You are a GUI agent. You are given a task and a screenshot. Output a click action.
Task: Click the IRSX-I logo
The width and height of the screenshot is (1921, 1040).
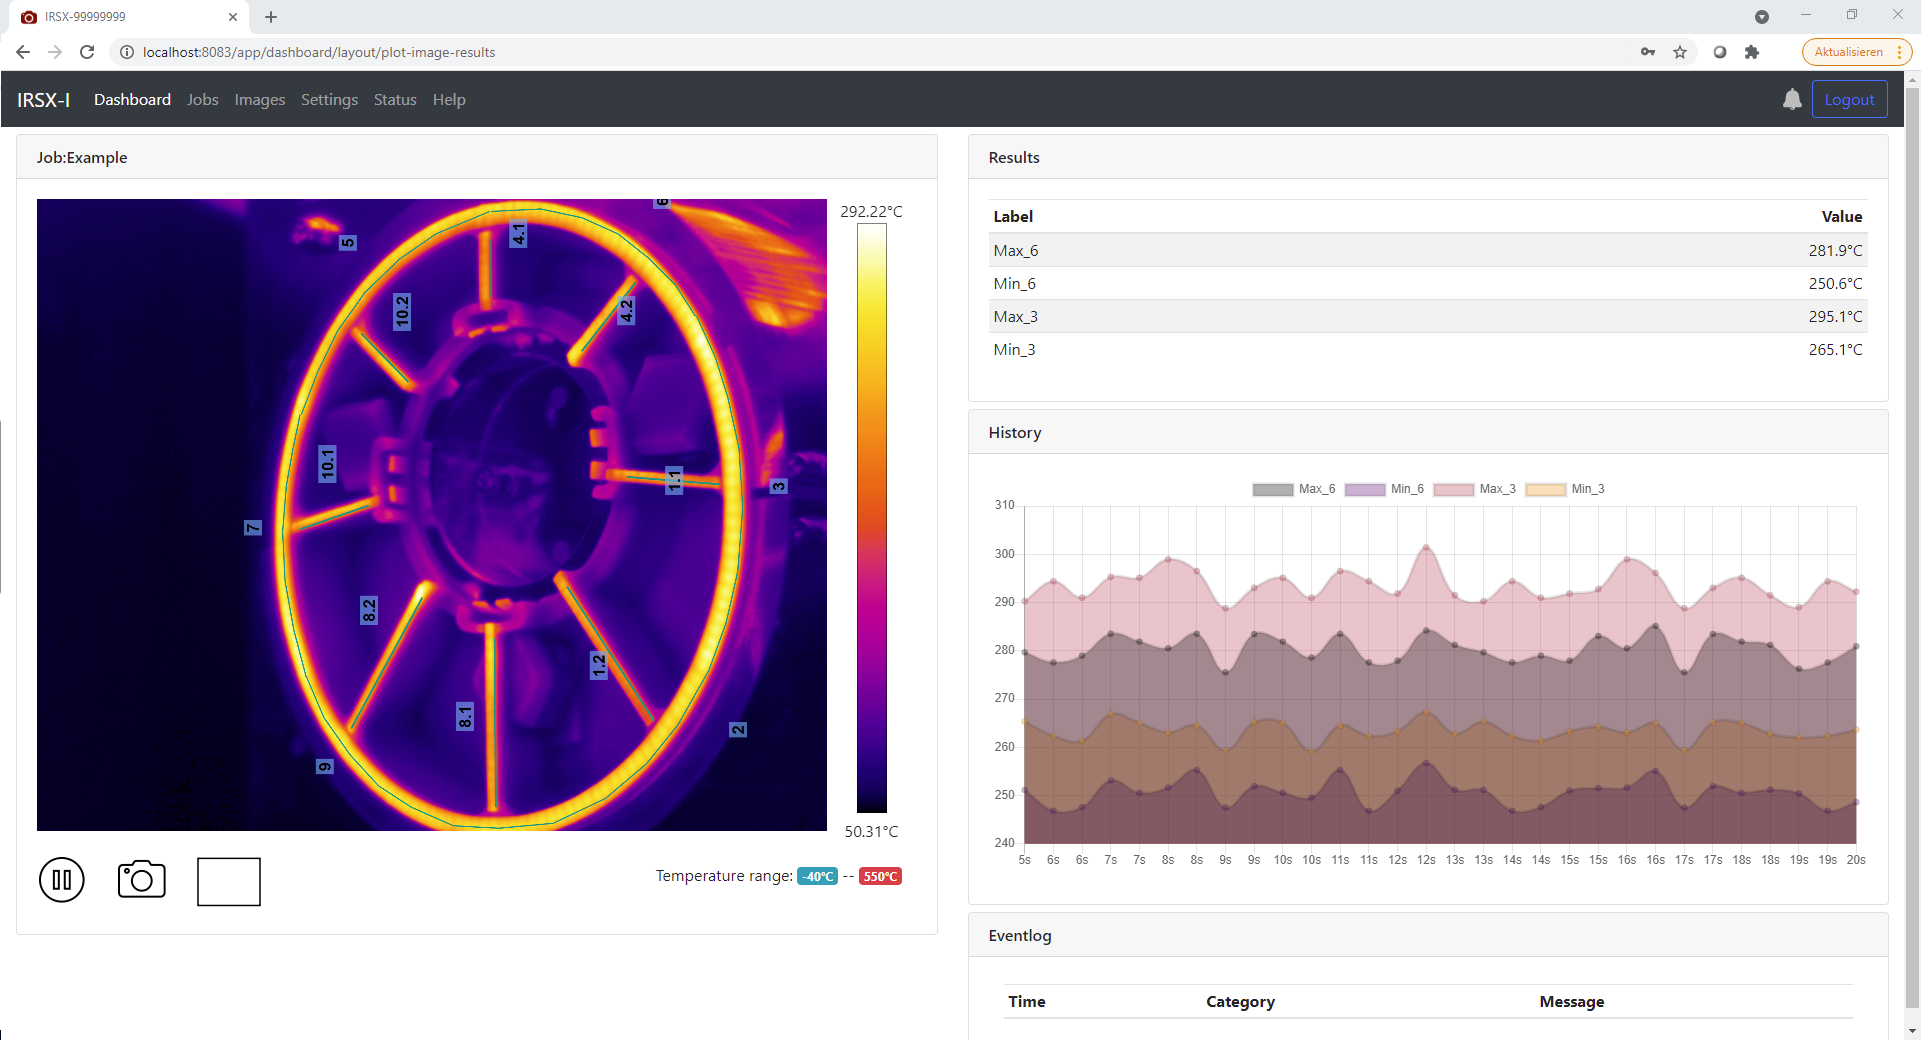pos(43,99)
